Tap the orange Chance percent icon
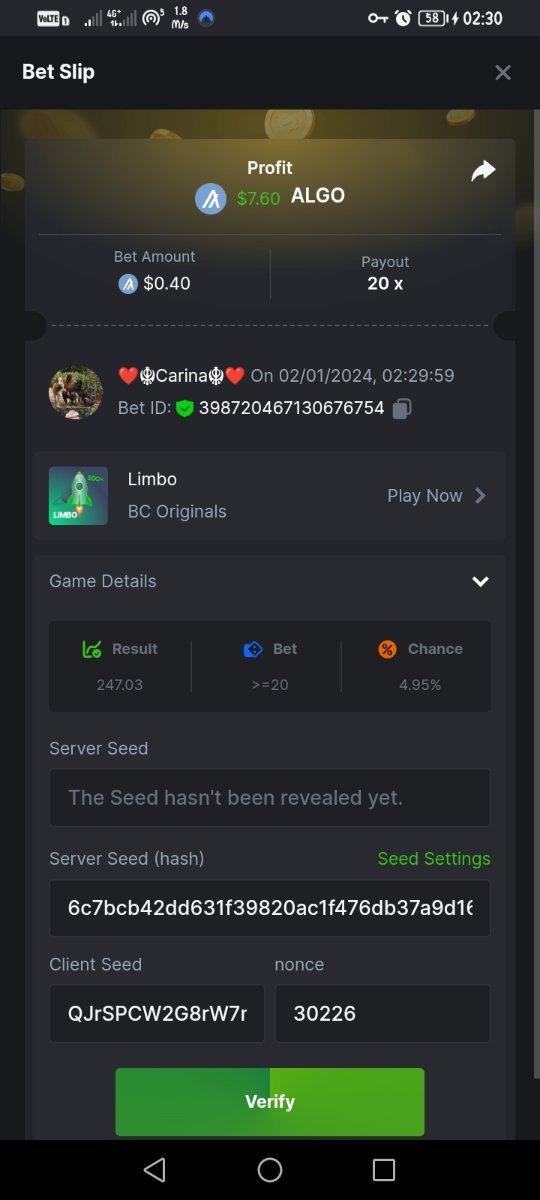Image resolution: width=540 pixels, height=1200 pixels. (x=387, y=649)
